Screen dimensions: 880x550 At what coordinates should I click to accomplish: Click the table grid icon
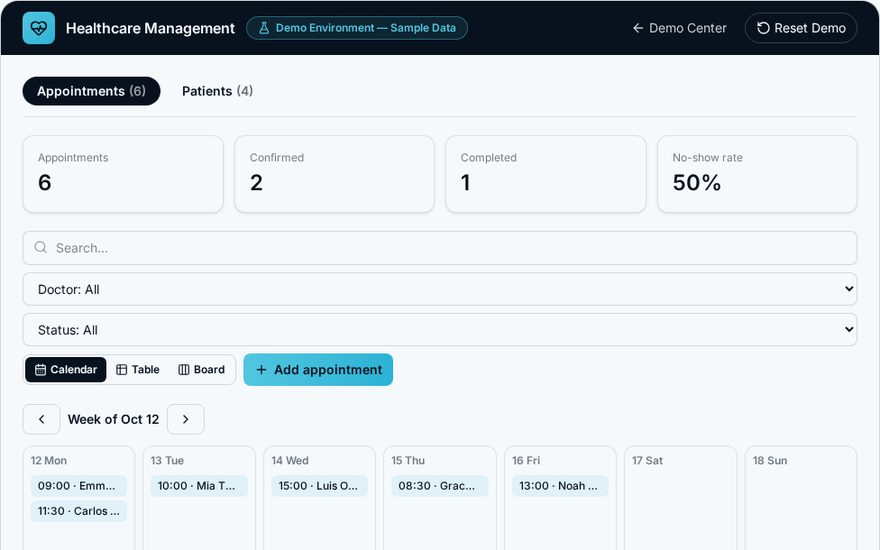(x=122, y=370)
